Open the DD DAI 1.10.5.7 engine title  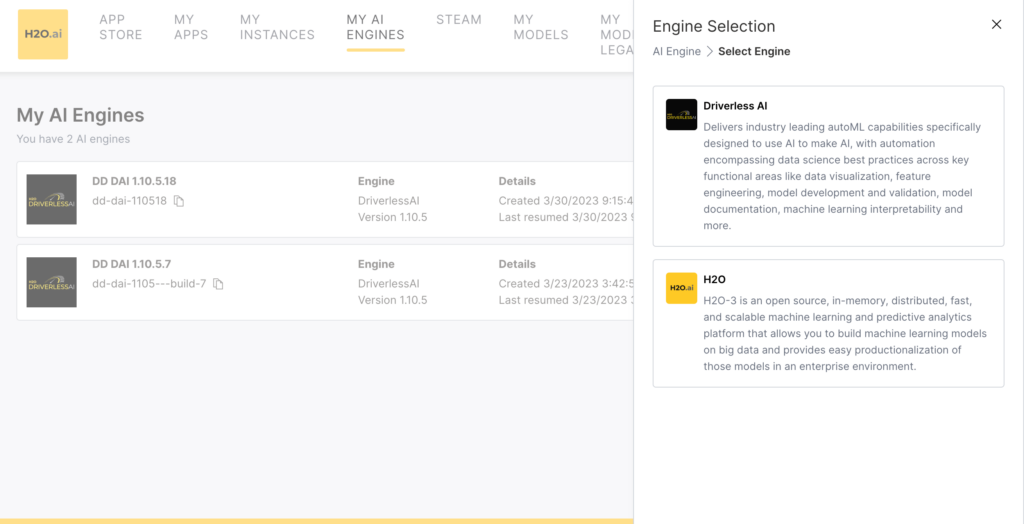click(x=132, y=265)
